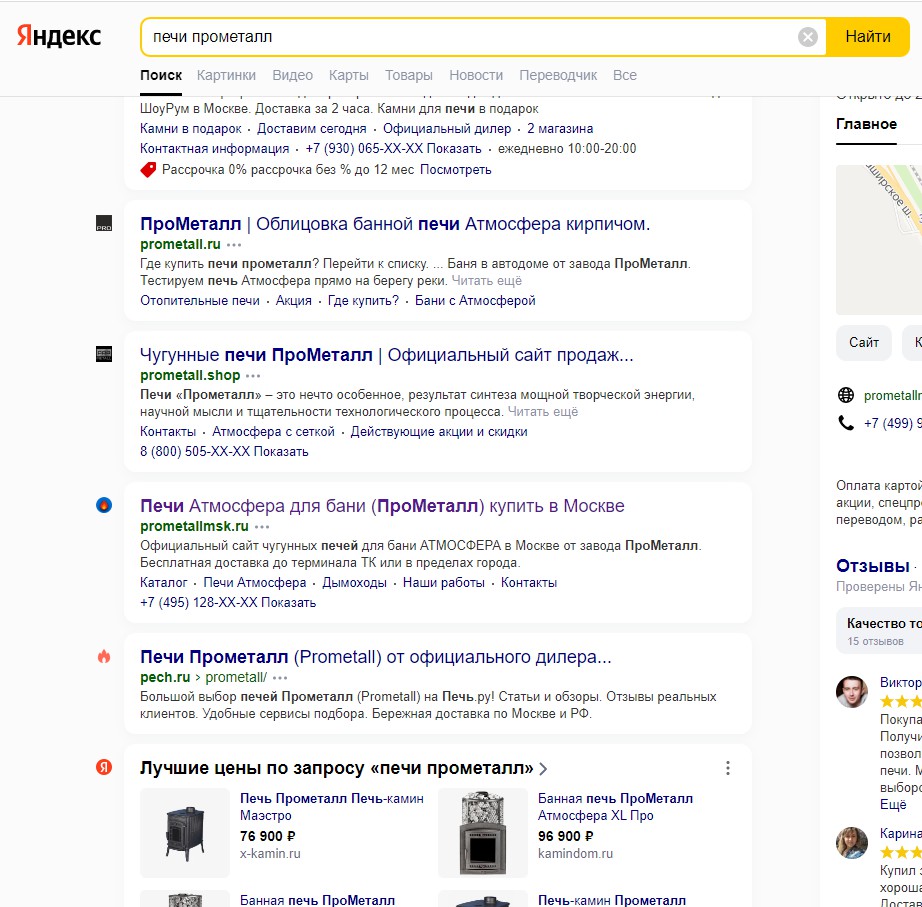Click the red Yandex favicon beside Лучшие цены

point(104,767)
